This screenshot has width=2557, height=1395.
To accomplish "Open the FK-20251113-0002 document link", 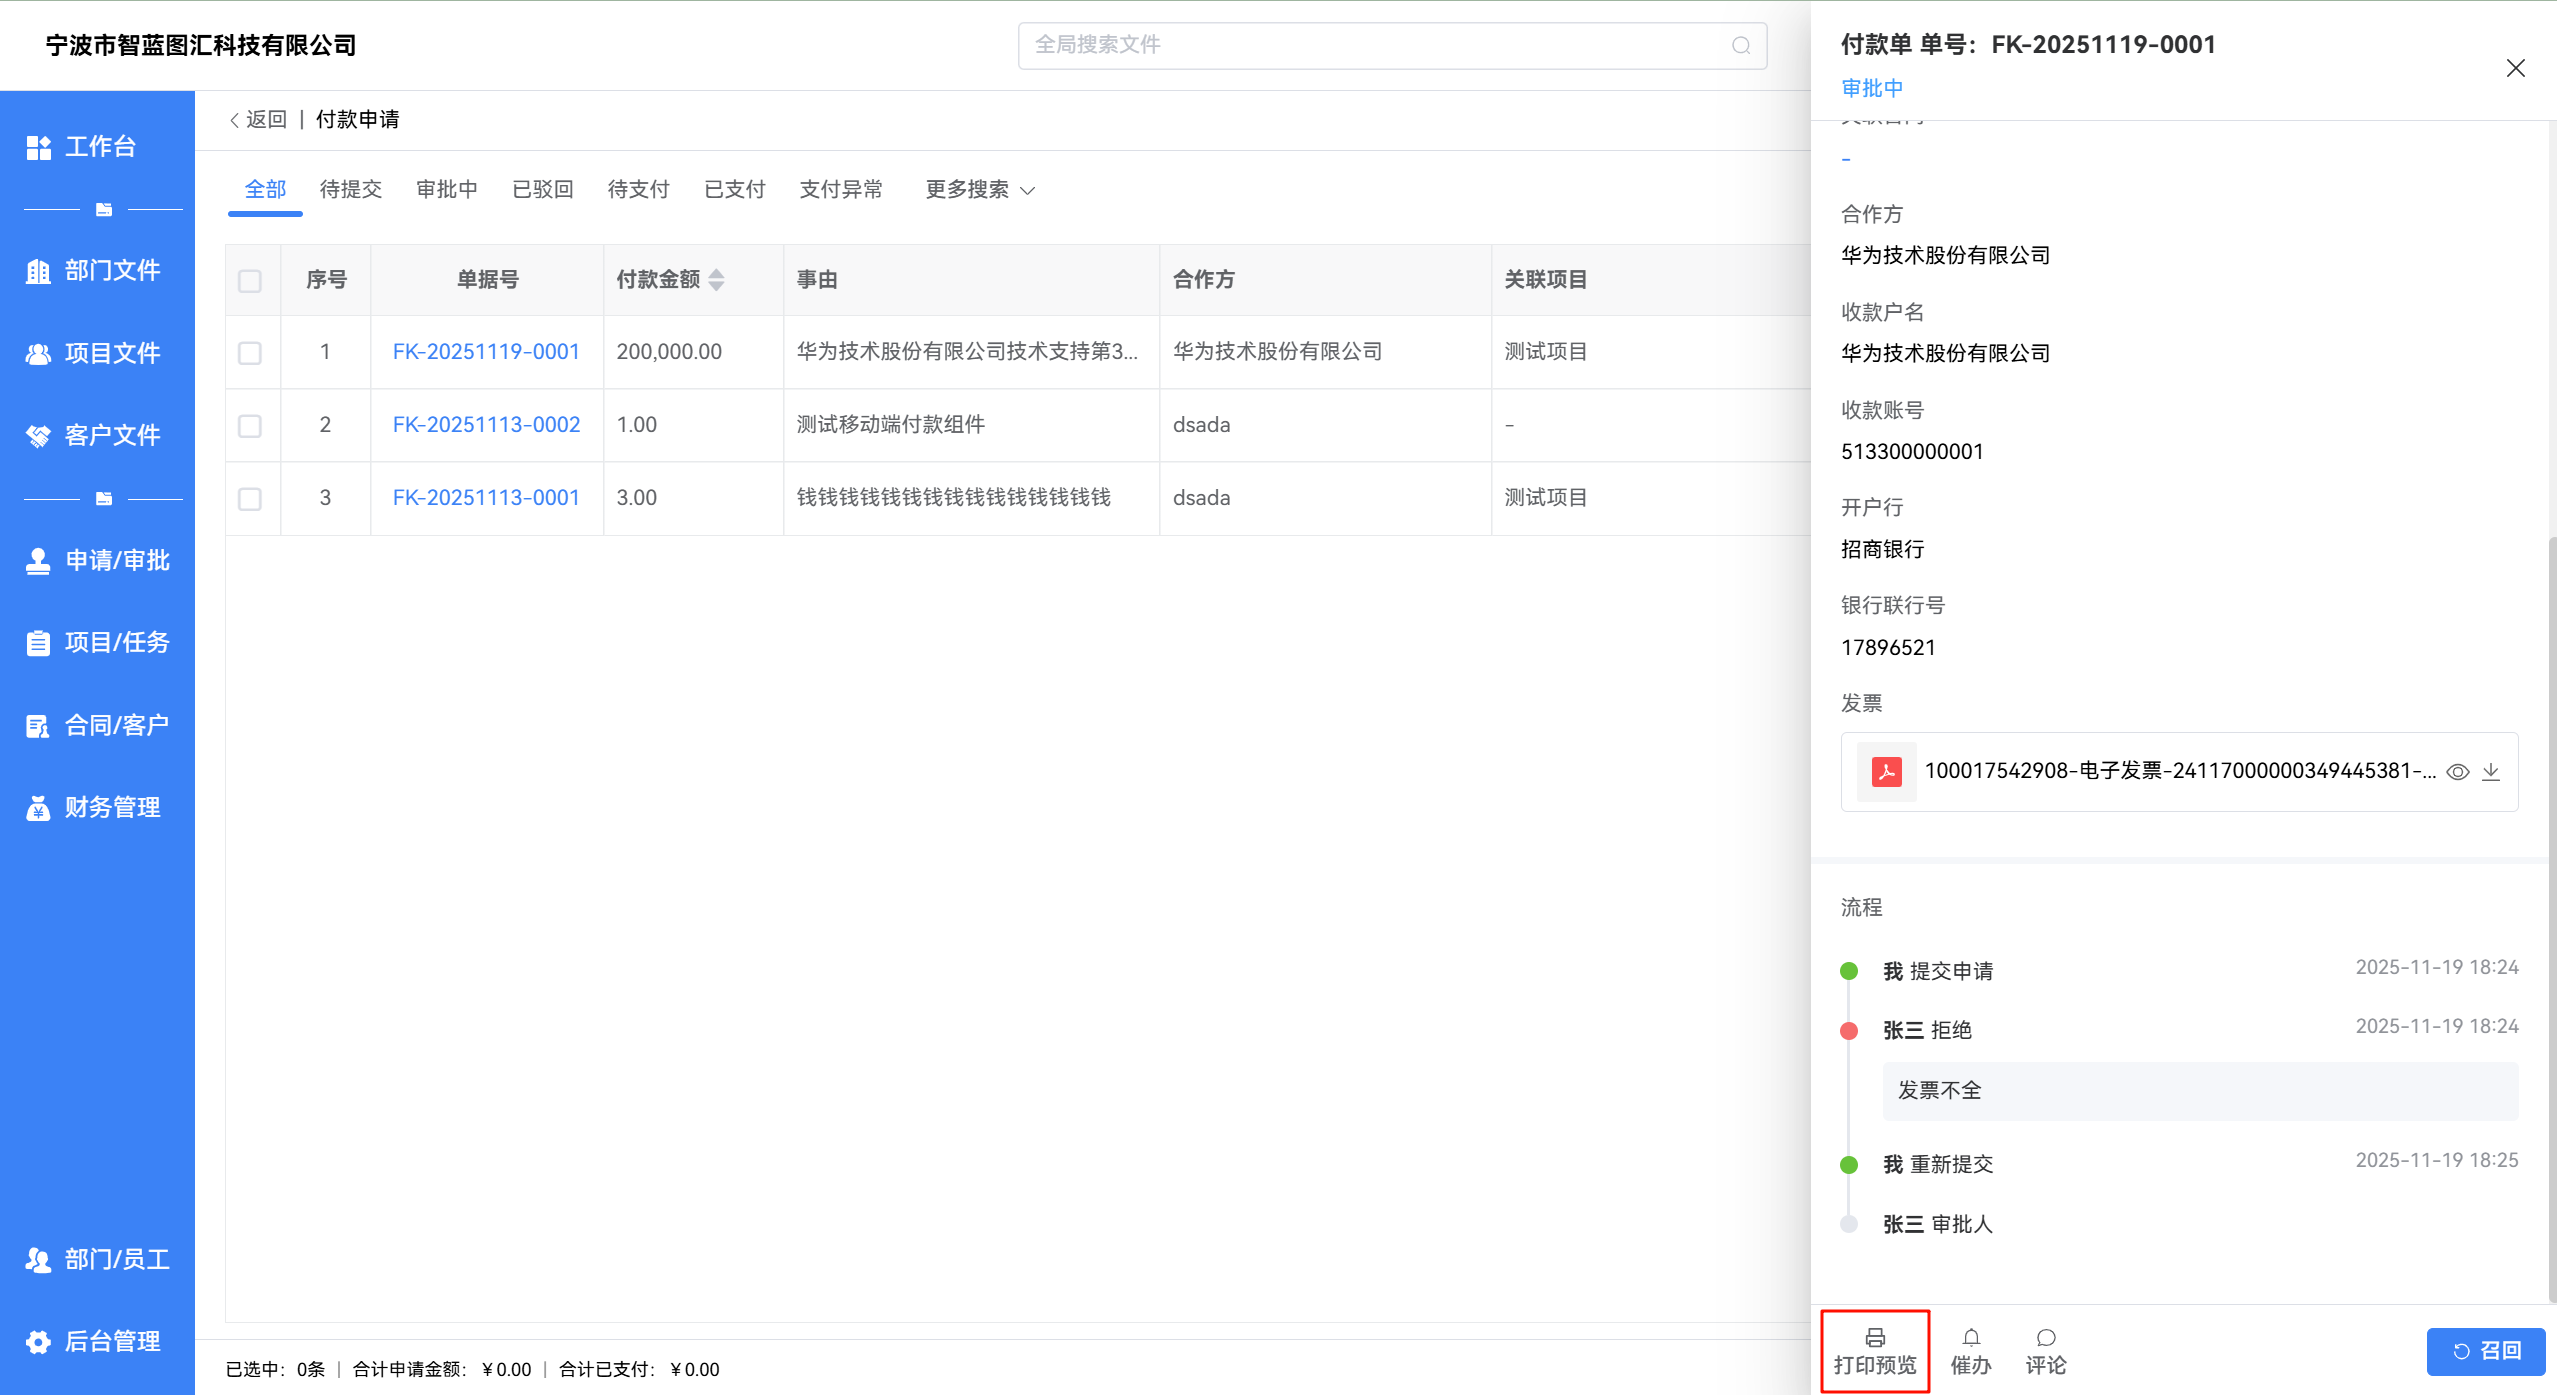I will [486, 425].
